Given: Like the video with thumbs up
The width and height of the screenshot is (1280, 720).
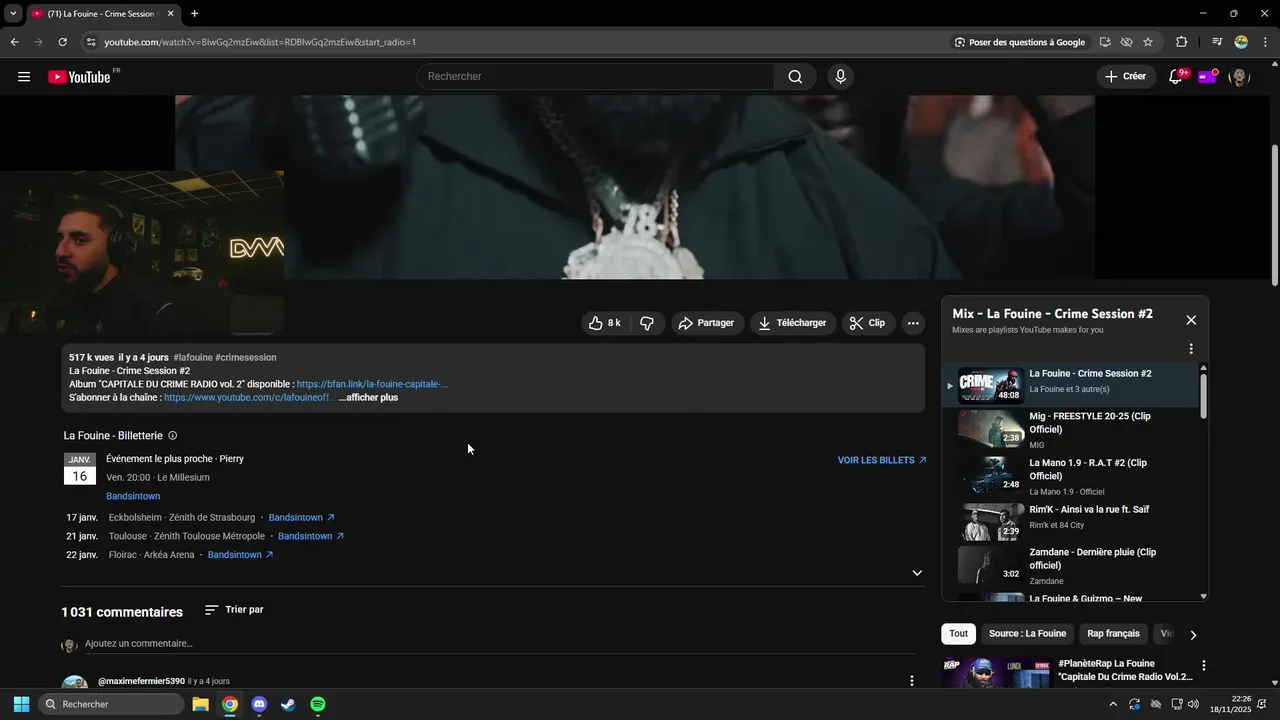Looking at the screenshot, I should point(606,323).
